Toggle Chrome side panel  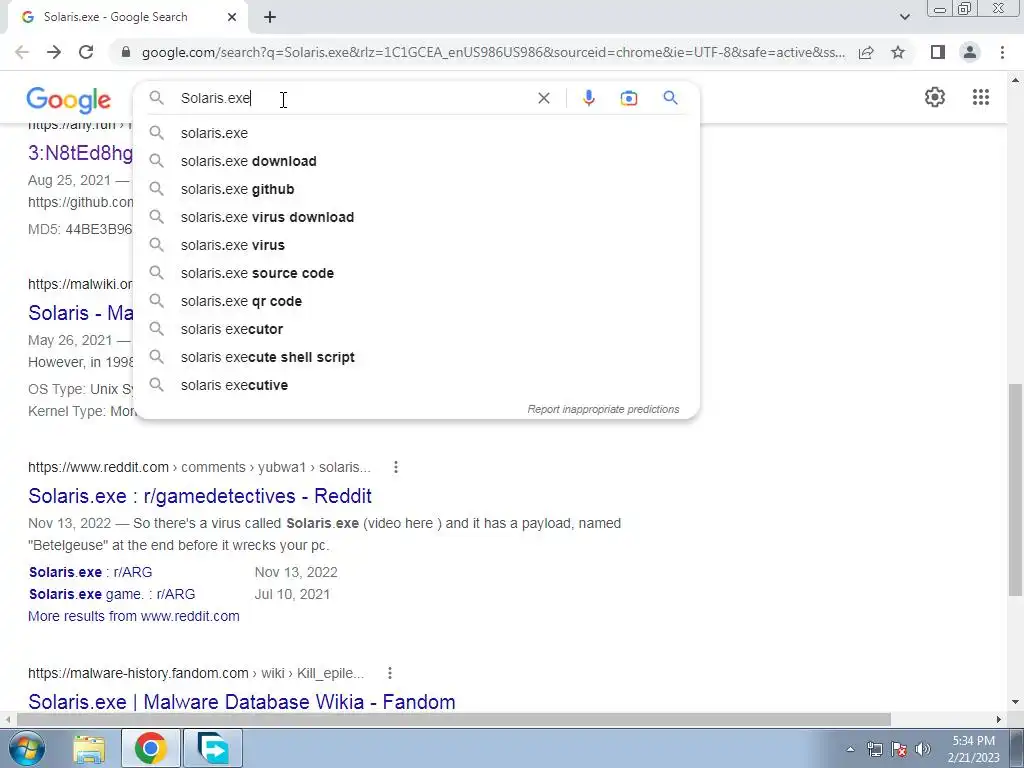(938, 52)
